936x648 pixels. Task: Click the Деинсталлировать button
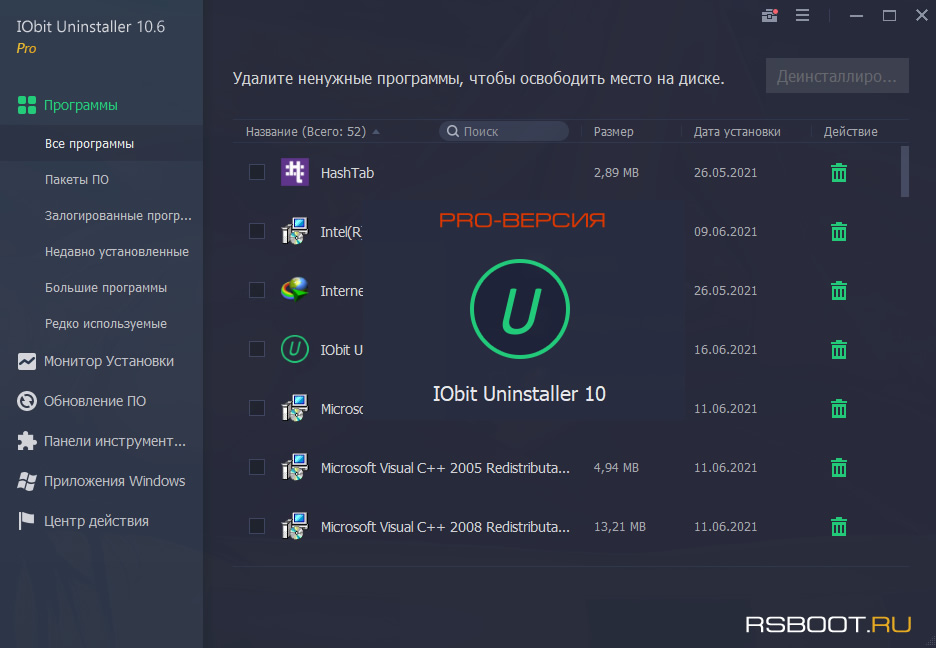tap(837, 76)
